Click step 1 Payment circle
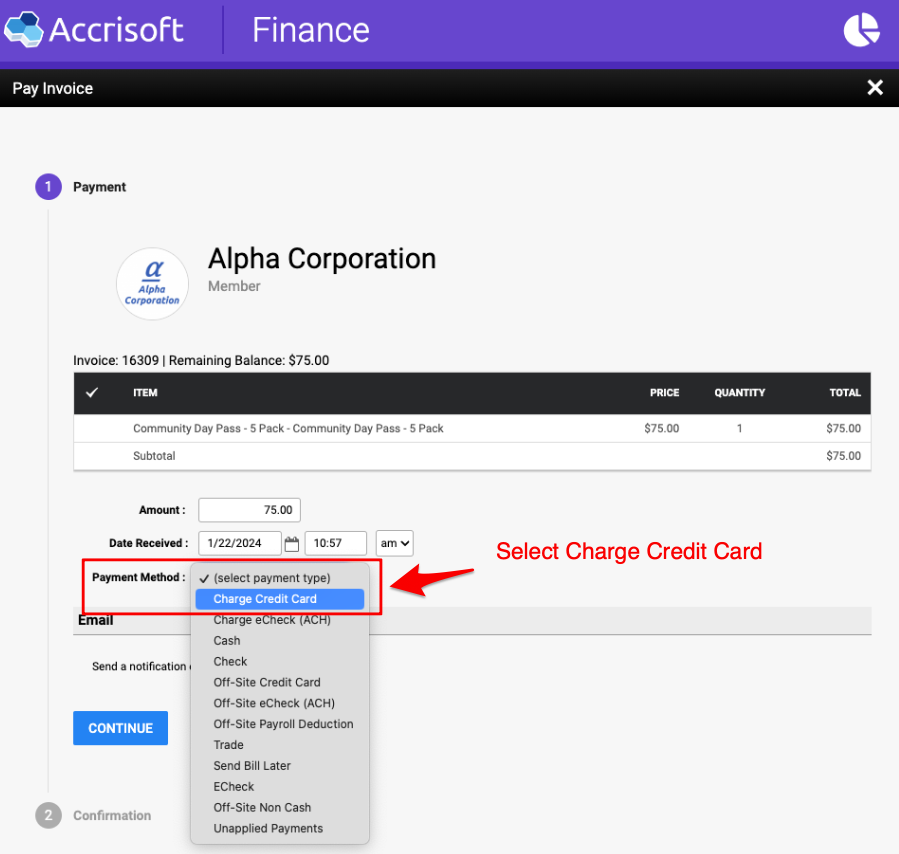This screenshot has width=899, height=854. coord(48,187)
